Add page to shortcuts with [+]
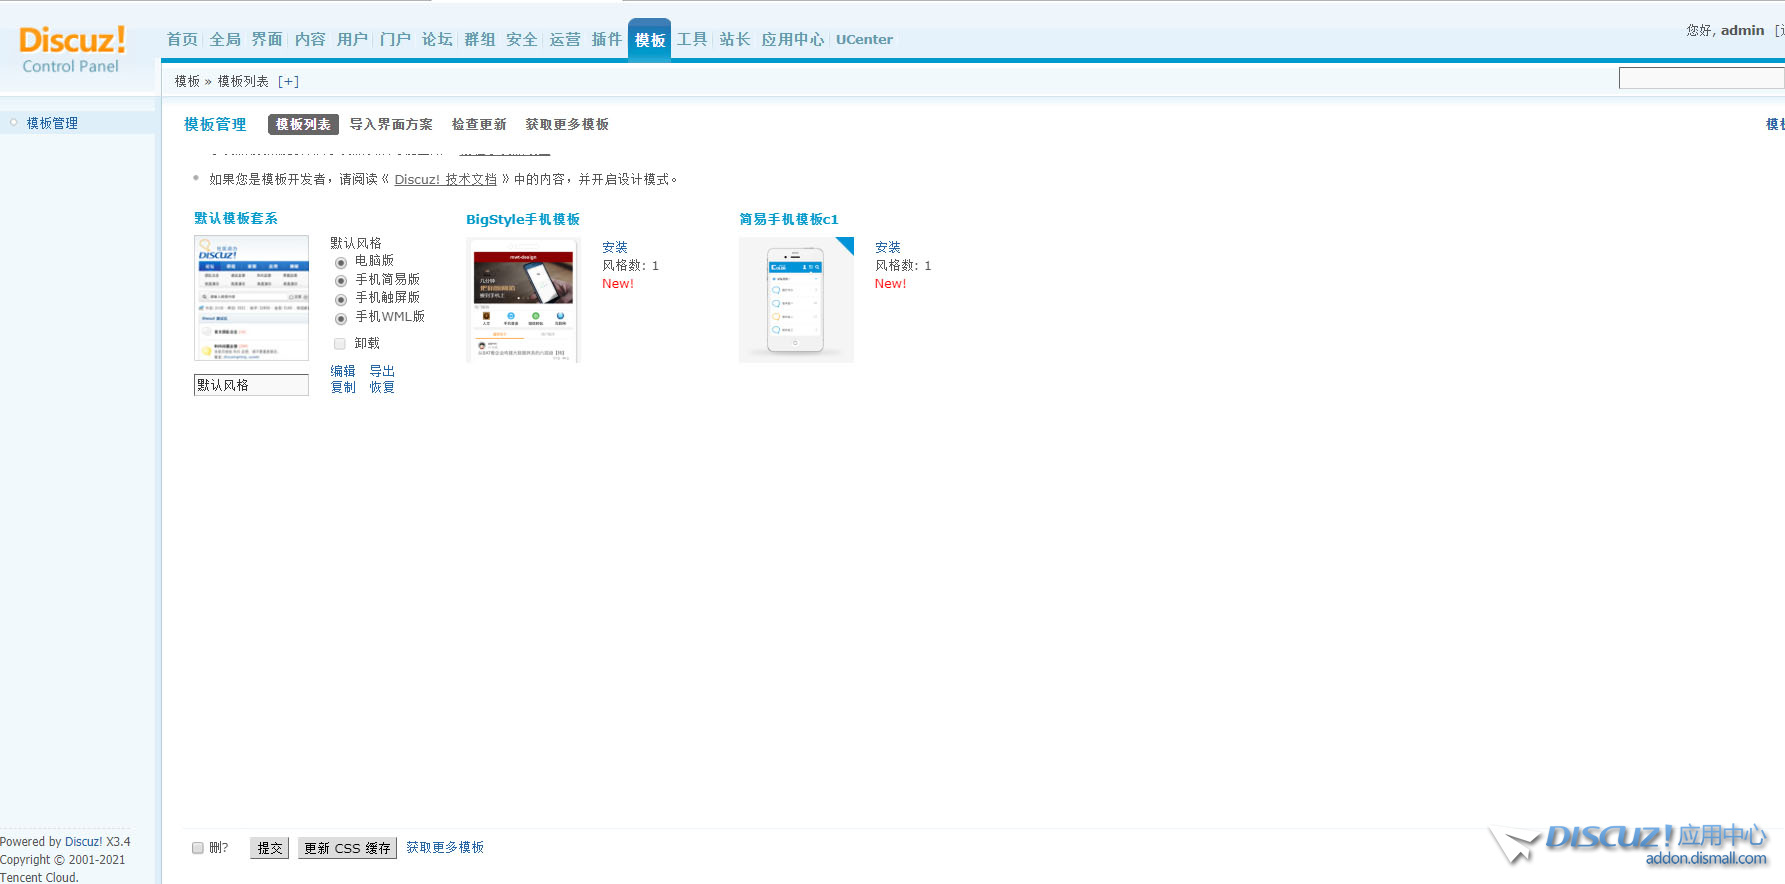Screen dimensions: 1785x884 pos(288,81)
